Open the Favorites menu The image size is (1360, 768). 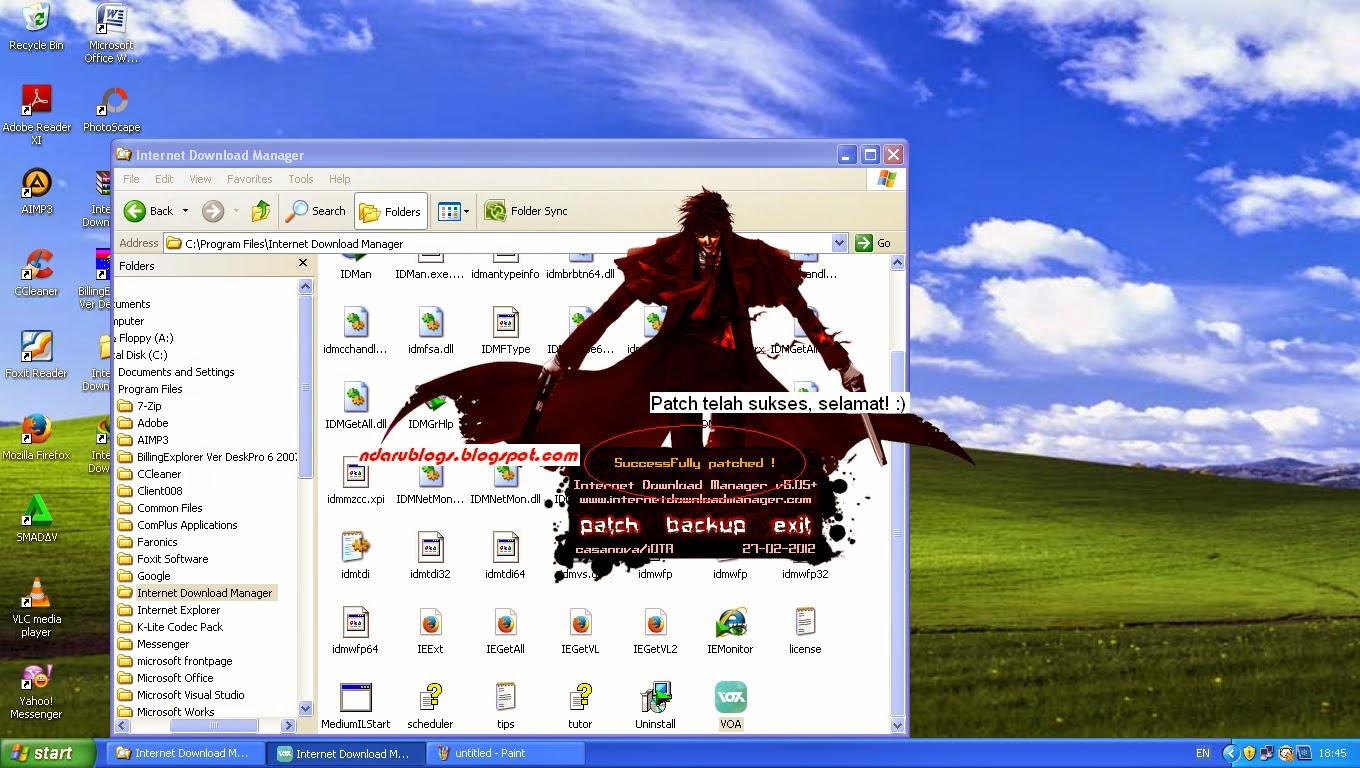pyautogui.click(x=250, y=179)
